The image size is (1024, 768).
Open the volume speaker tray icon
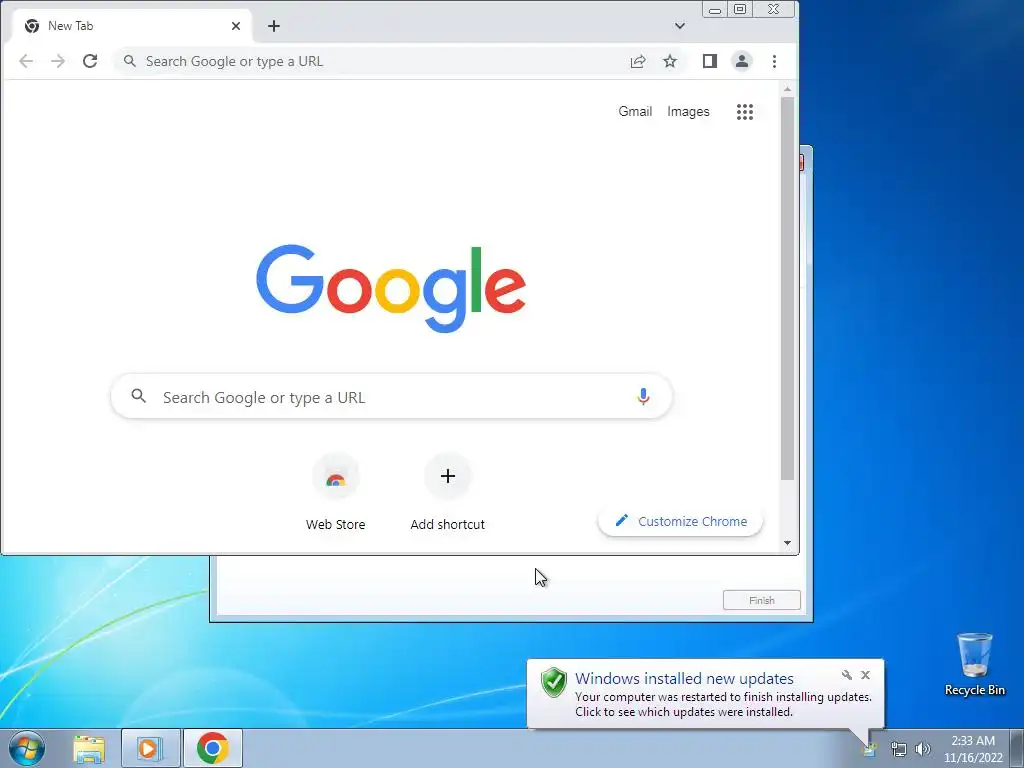pyautogui.click(x=923, y=749)
